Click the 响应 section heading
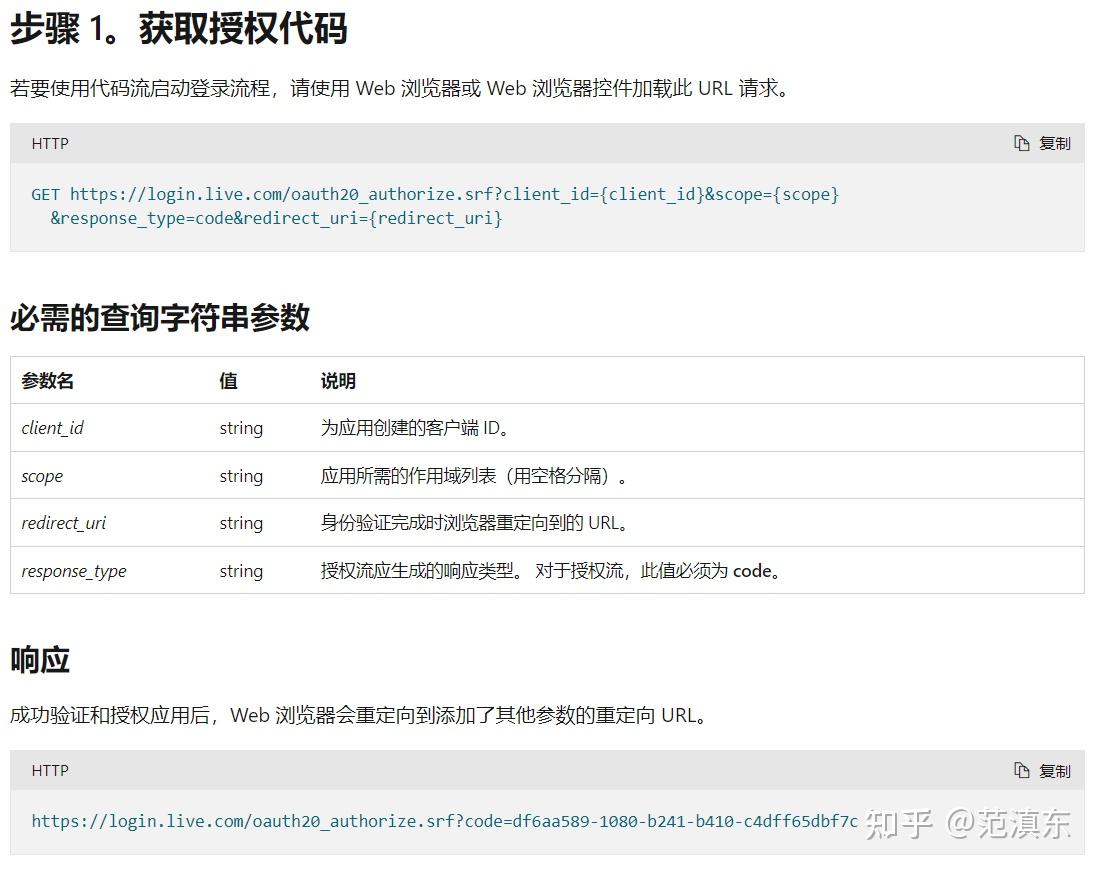 pyautogui.click(x=40, y=659)
